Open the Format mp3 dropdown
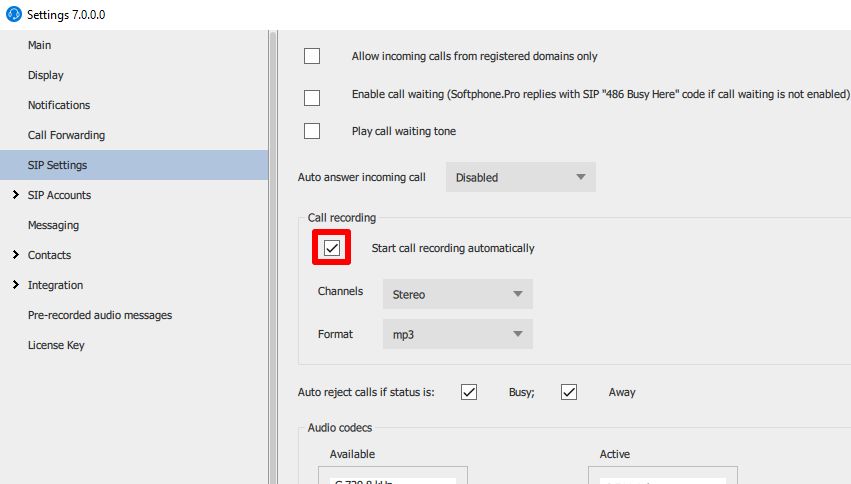 click(x=458, y=334)
